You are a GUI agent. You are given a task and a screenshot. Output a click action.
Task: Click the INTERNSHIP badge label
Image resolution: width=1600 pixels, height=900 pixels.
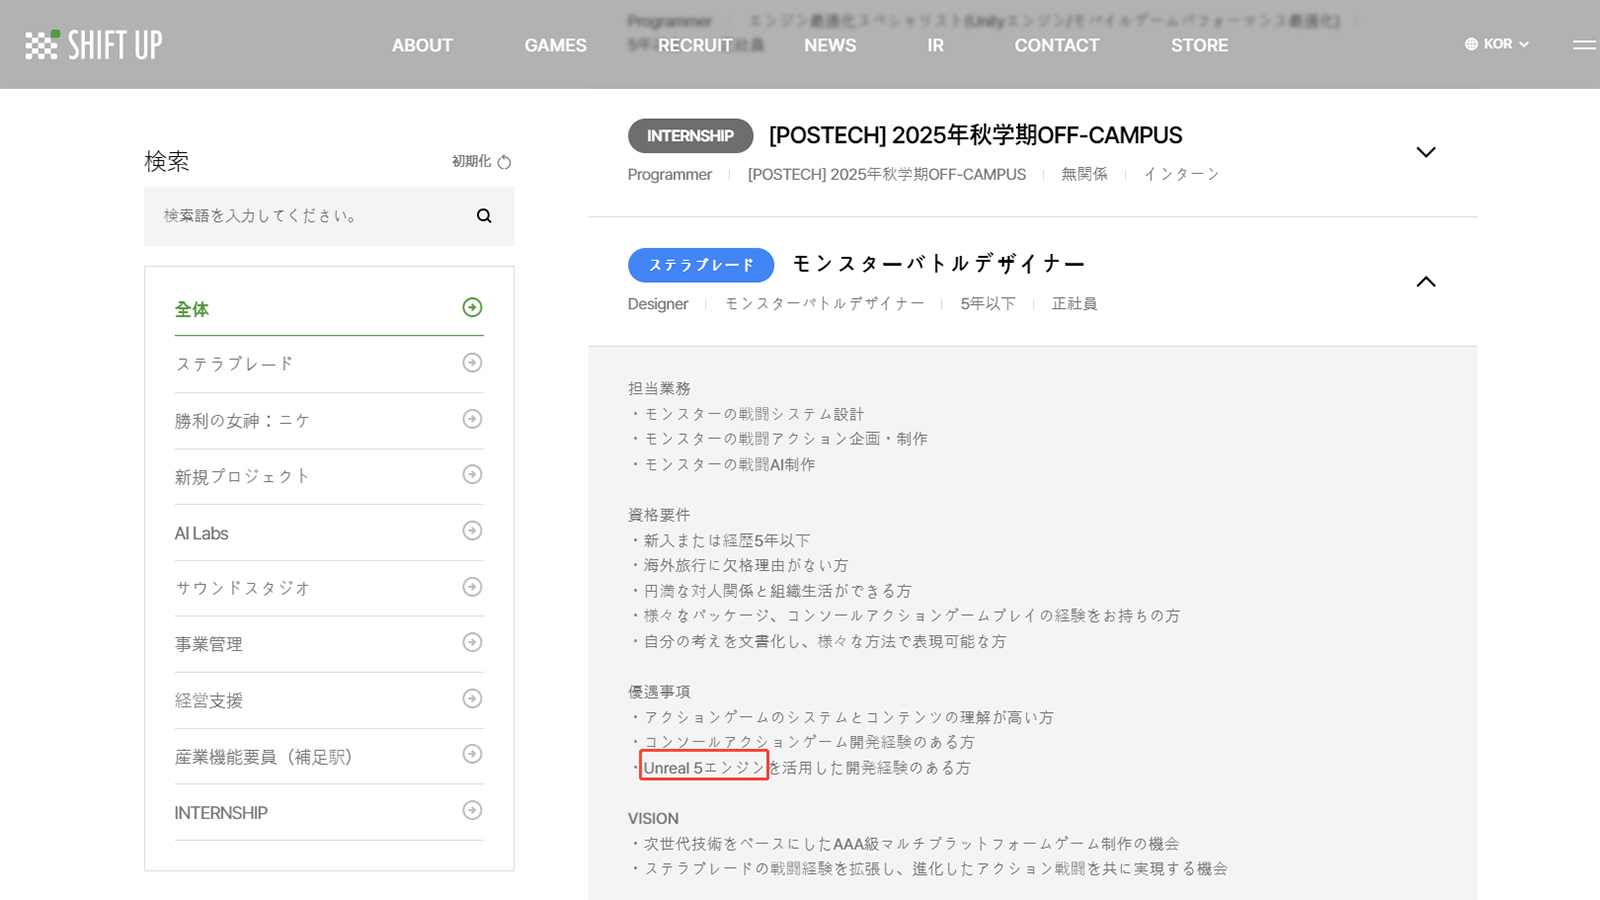point(690,135)
